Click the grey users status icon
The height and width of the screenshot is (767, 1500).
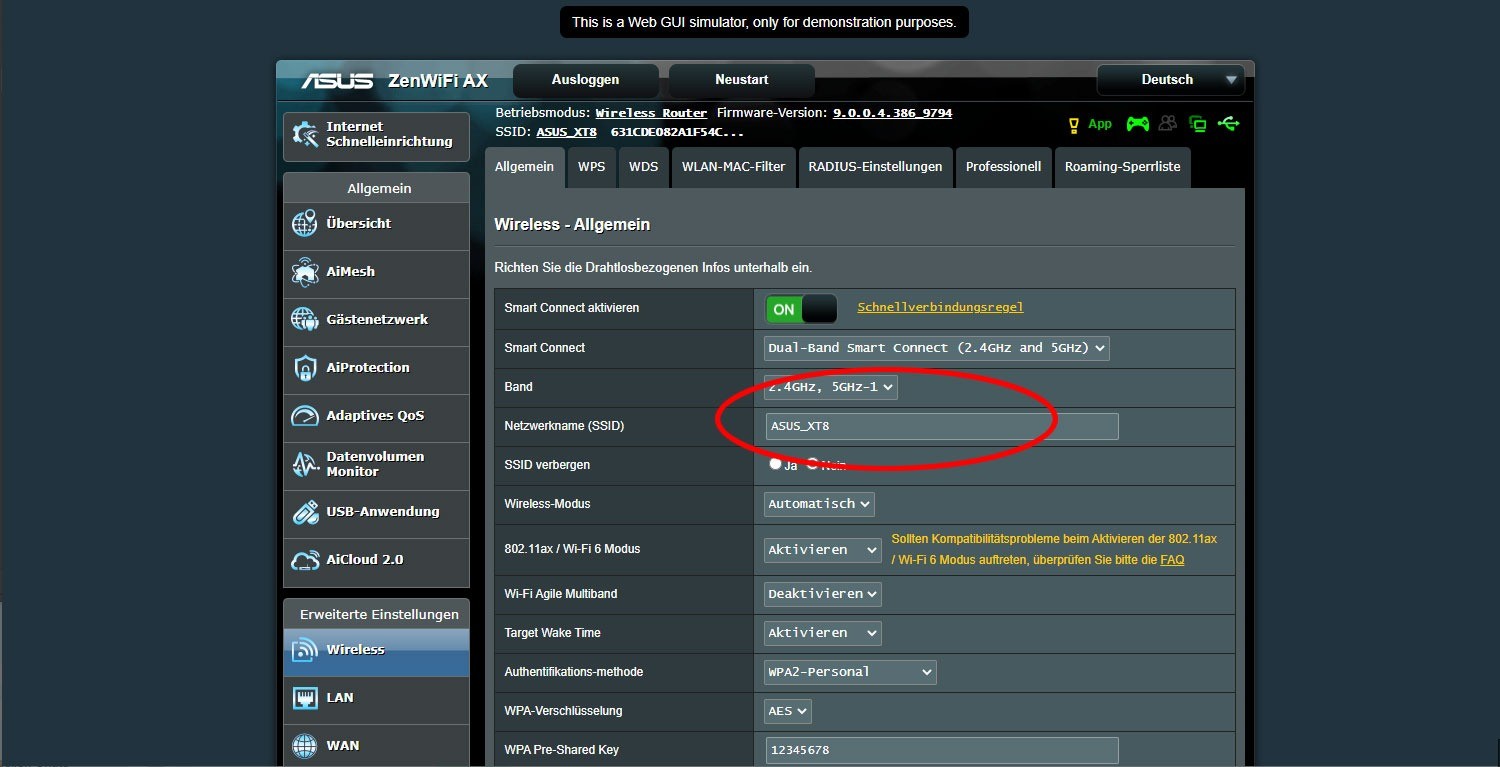point(1168,124)
